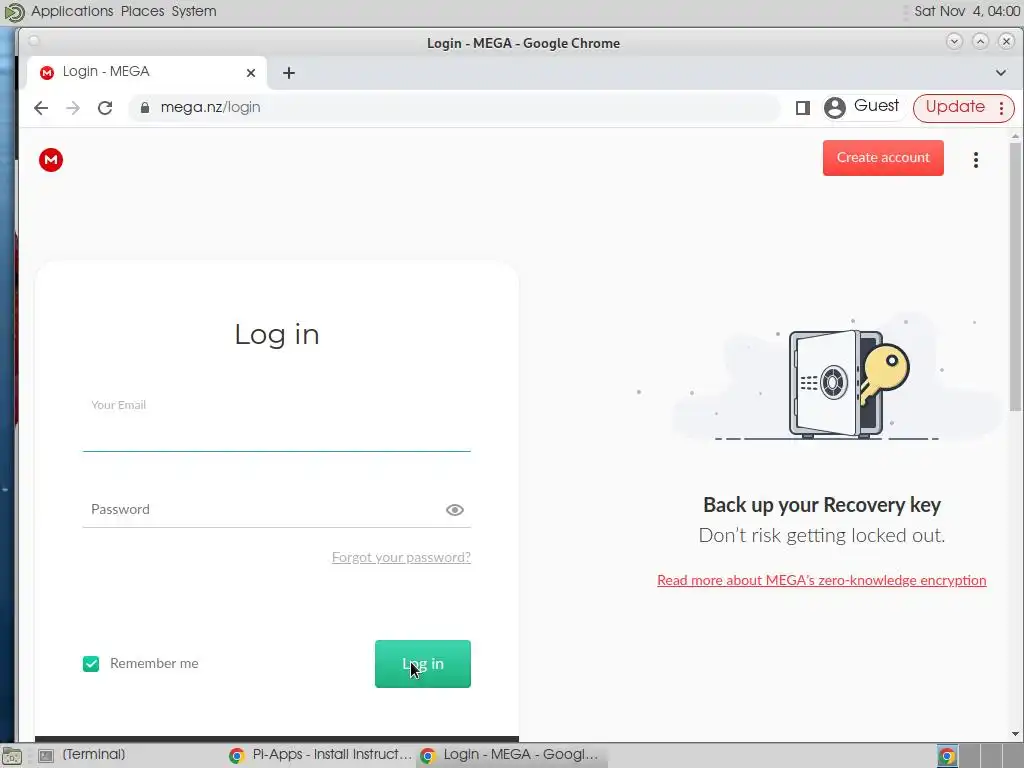1024x768 pixels.
Task: Open zero-knowledge encryption link
Action: tap(822, 581)
